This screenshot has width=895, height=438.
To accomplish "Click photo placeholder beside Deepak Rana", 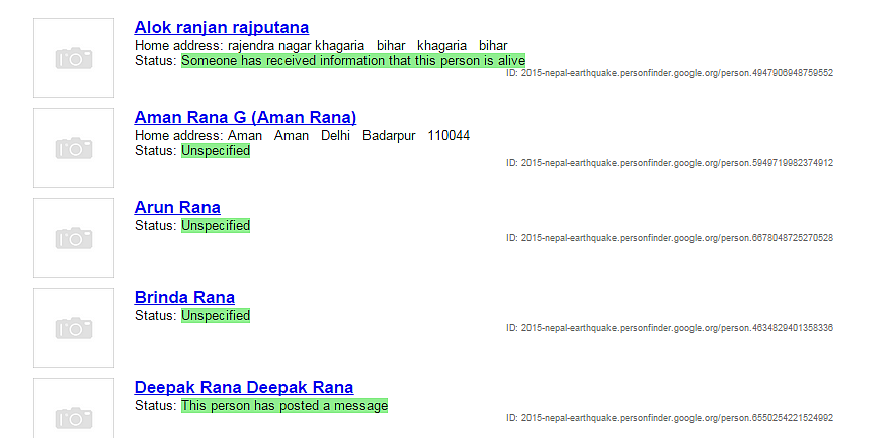I will (x=74, y=408).
